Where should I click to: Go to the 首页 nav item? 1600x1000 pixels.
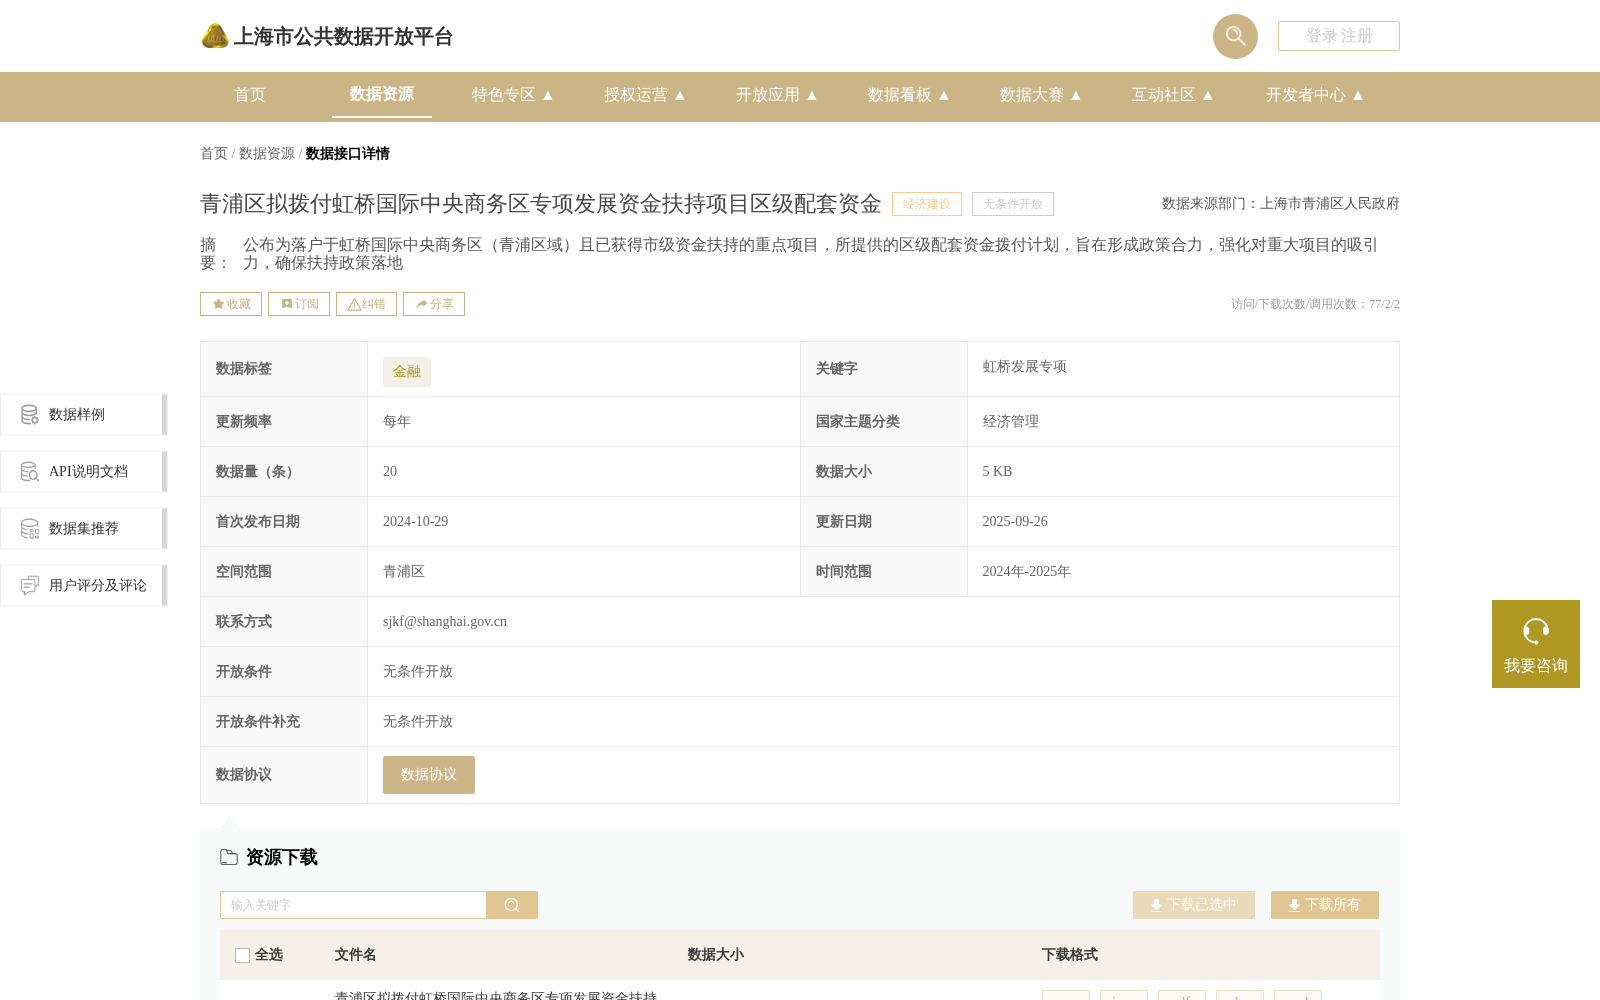tap(250, 95)
